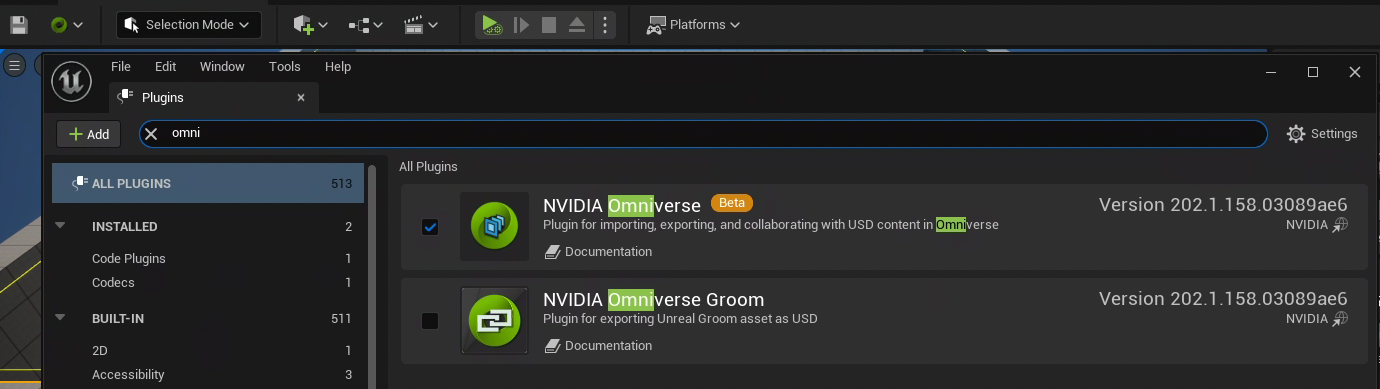1380x389 pixels.
Task: Click the Beta badge on Omniverse
Action: [732, 203]
